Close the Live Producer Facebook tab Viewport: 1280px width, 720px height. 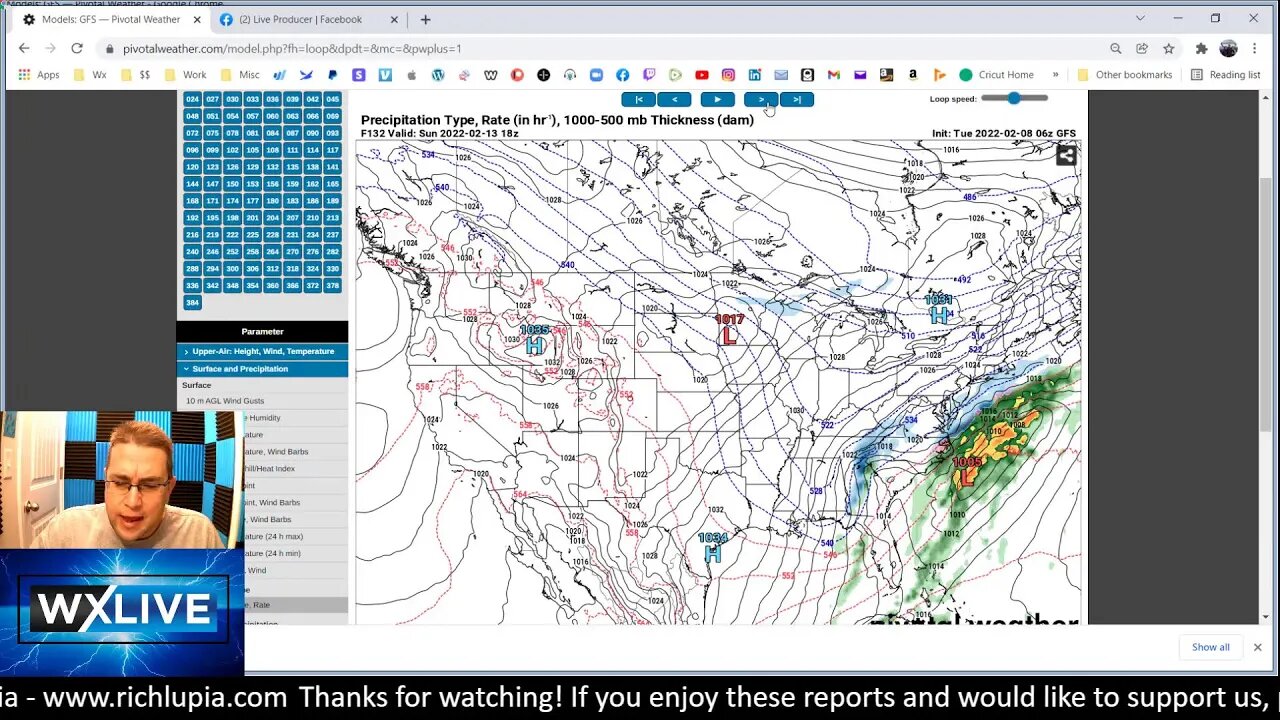click(394, 19)
